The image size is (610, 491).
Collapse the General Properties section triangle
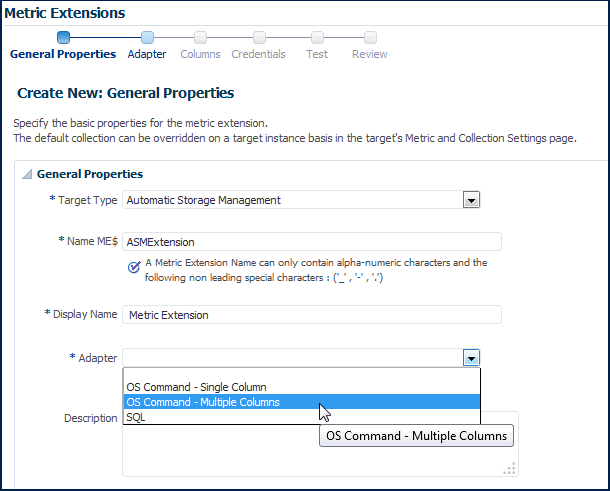tap(27, 174)
